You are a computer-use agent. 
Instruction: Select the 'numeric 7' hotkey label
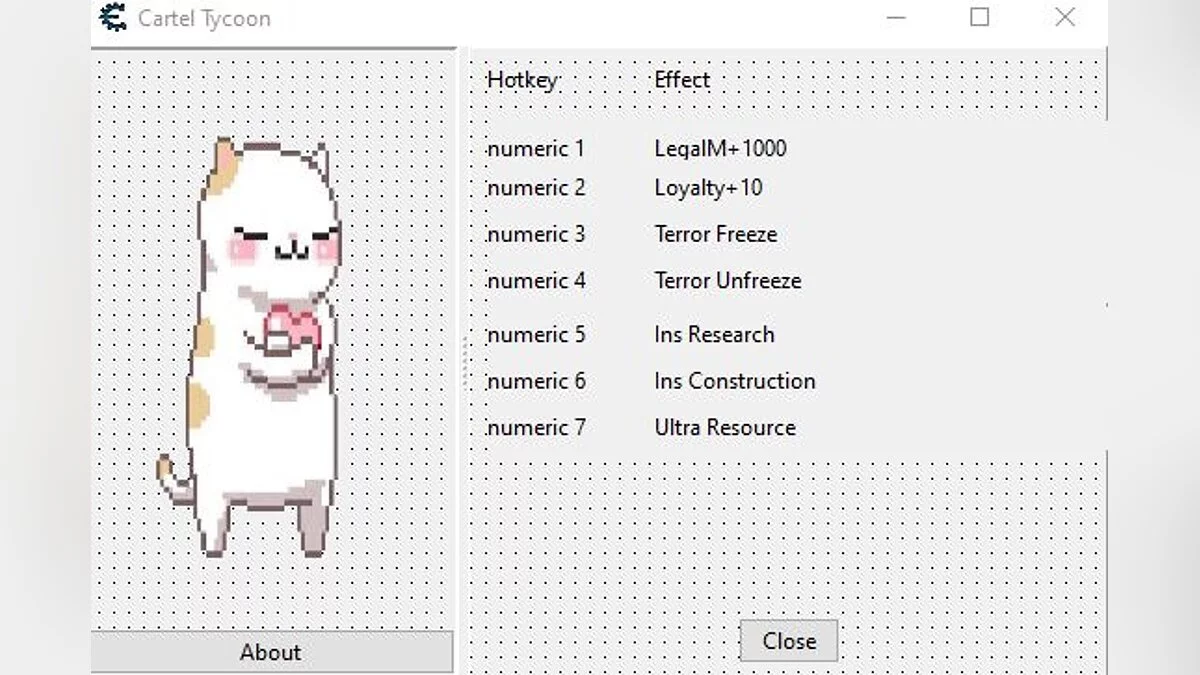536,428
